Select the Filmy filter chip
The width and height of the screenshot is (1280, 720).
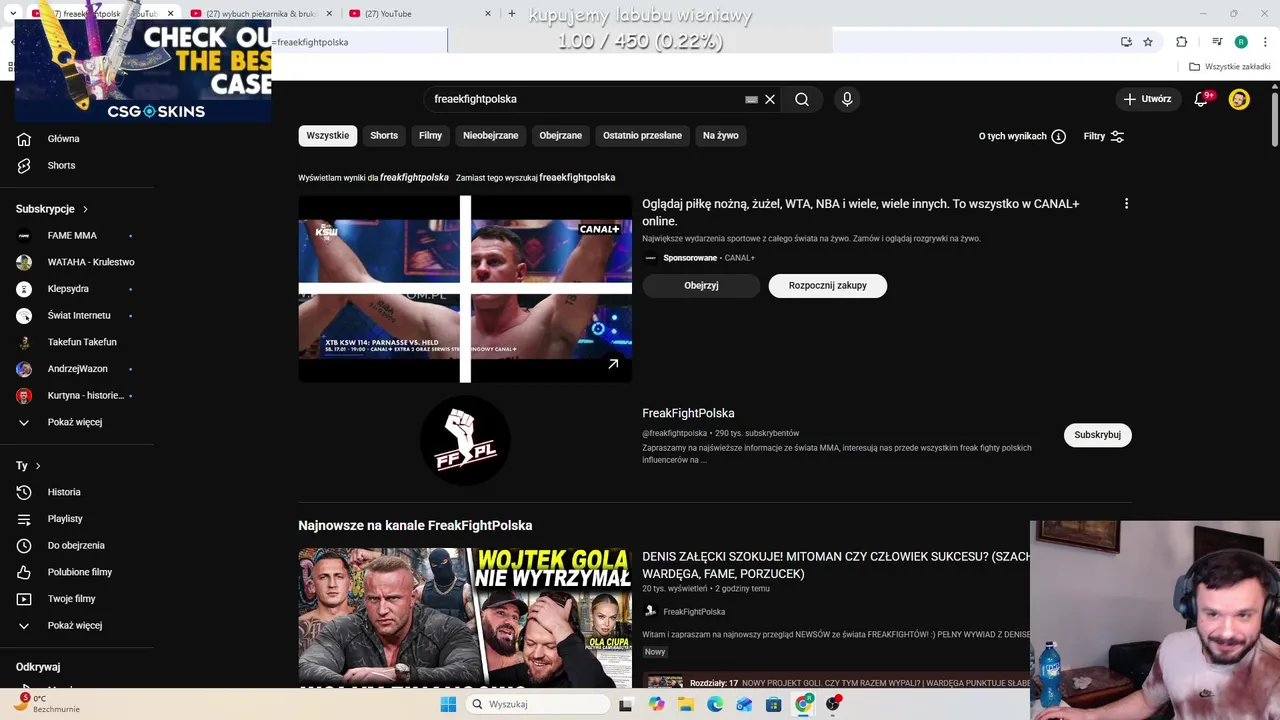point(430,136)
